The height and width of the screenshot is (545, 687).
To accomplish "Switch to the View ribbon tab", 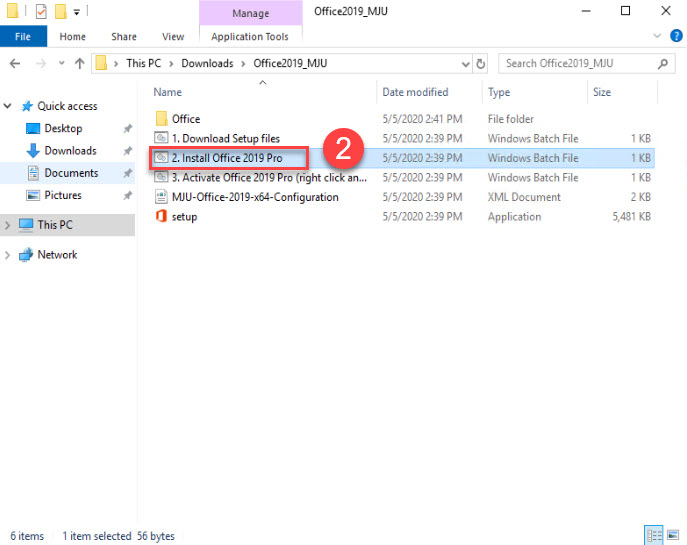I will tap(173, 37).
